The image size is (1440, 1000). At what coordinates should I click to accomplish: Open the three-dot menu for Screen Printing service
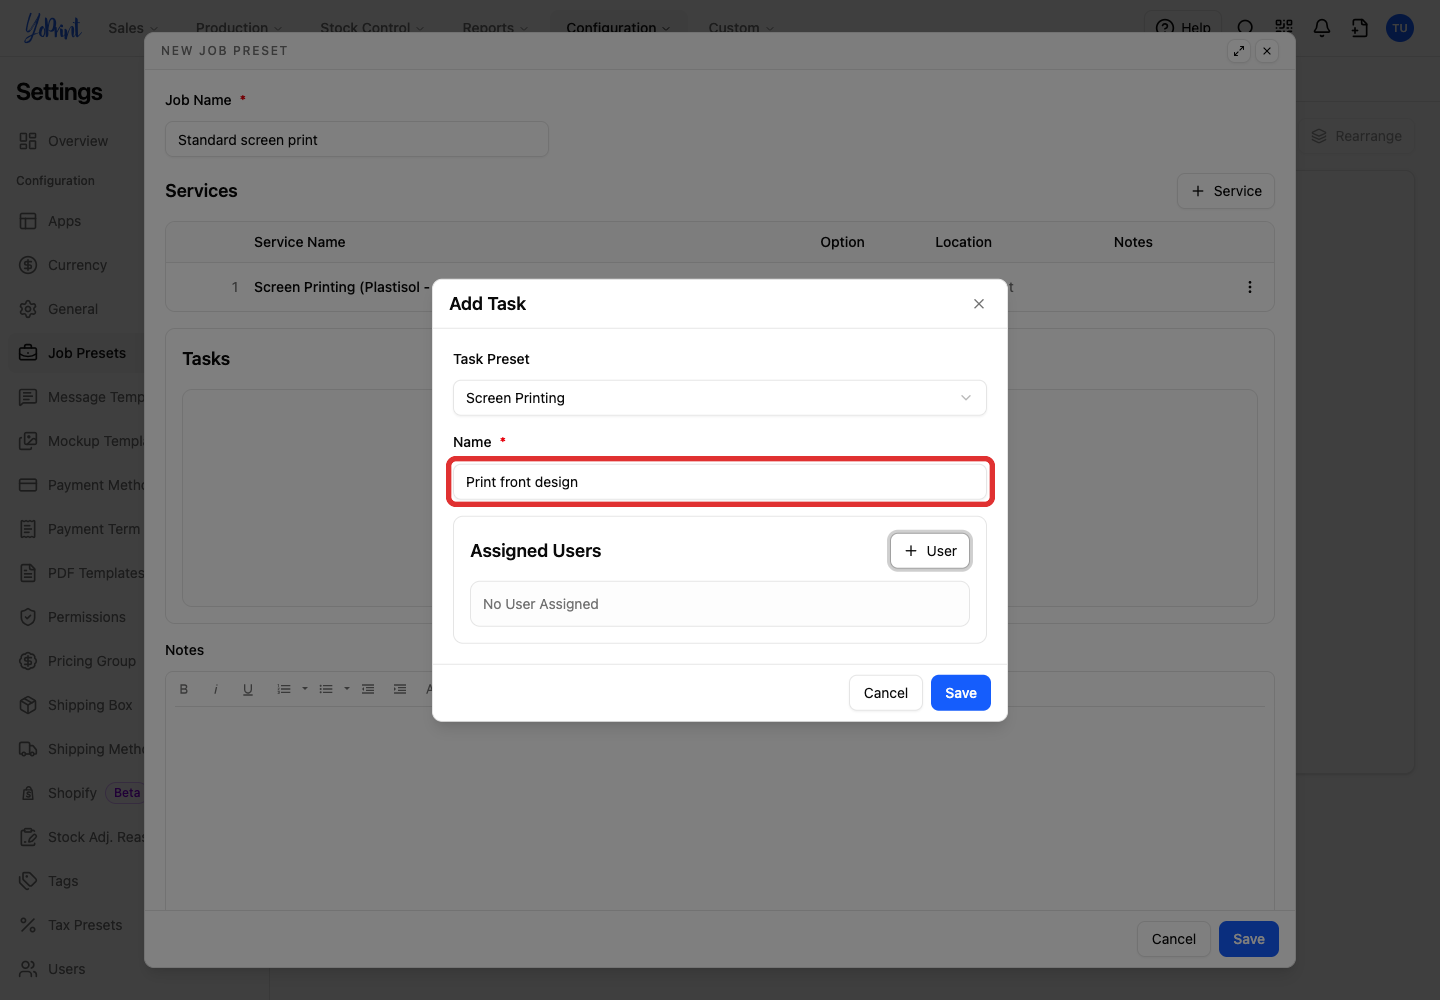coord(1250,287)
